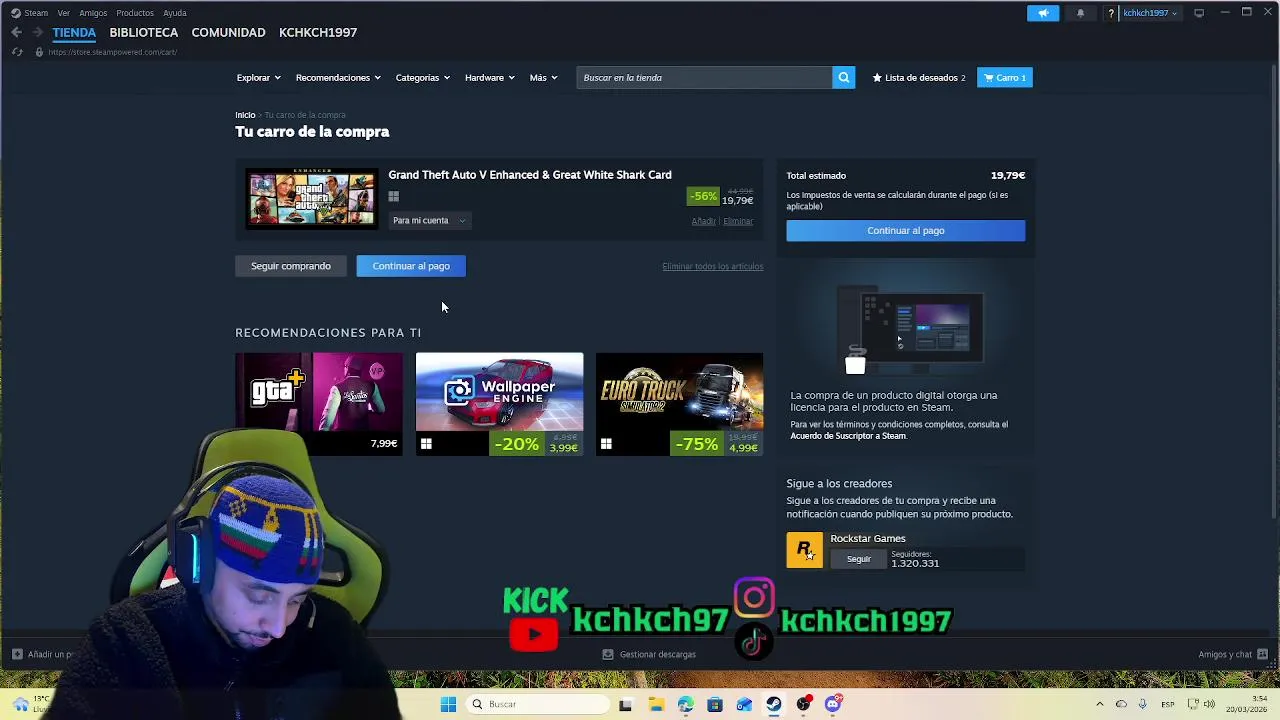Screen dimensions: 1280x720
Task: Expand the Más dropdown
Action: tap(543, 77)
